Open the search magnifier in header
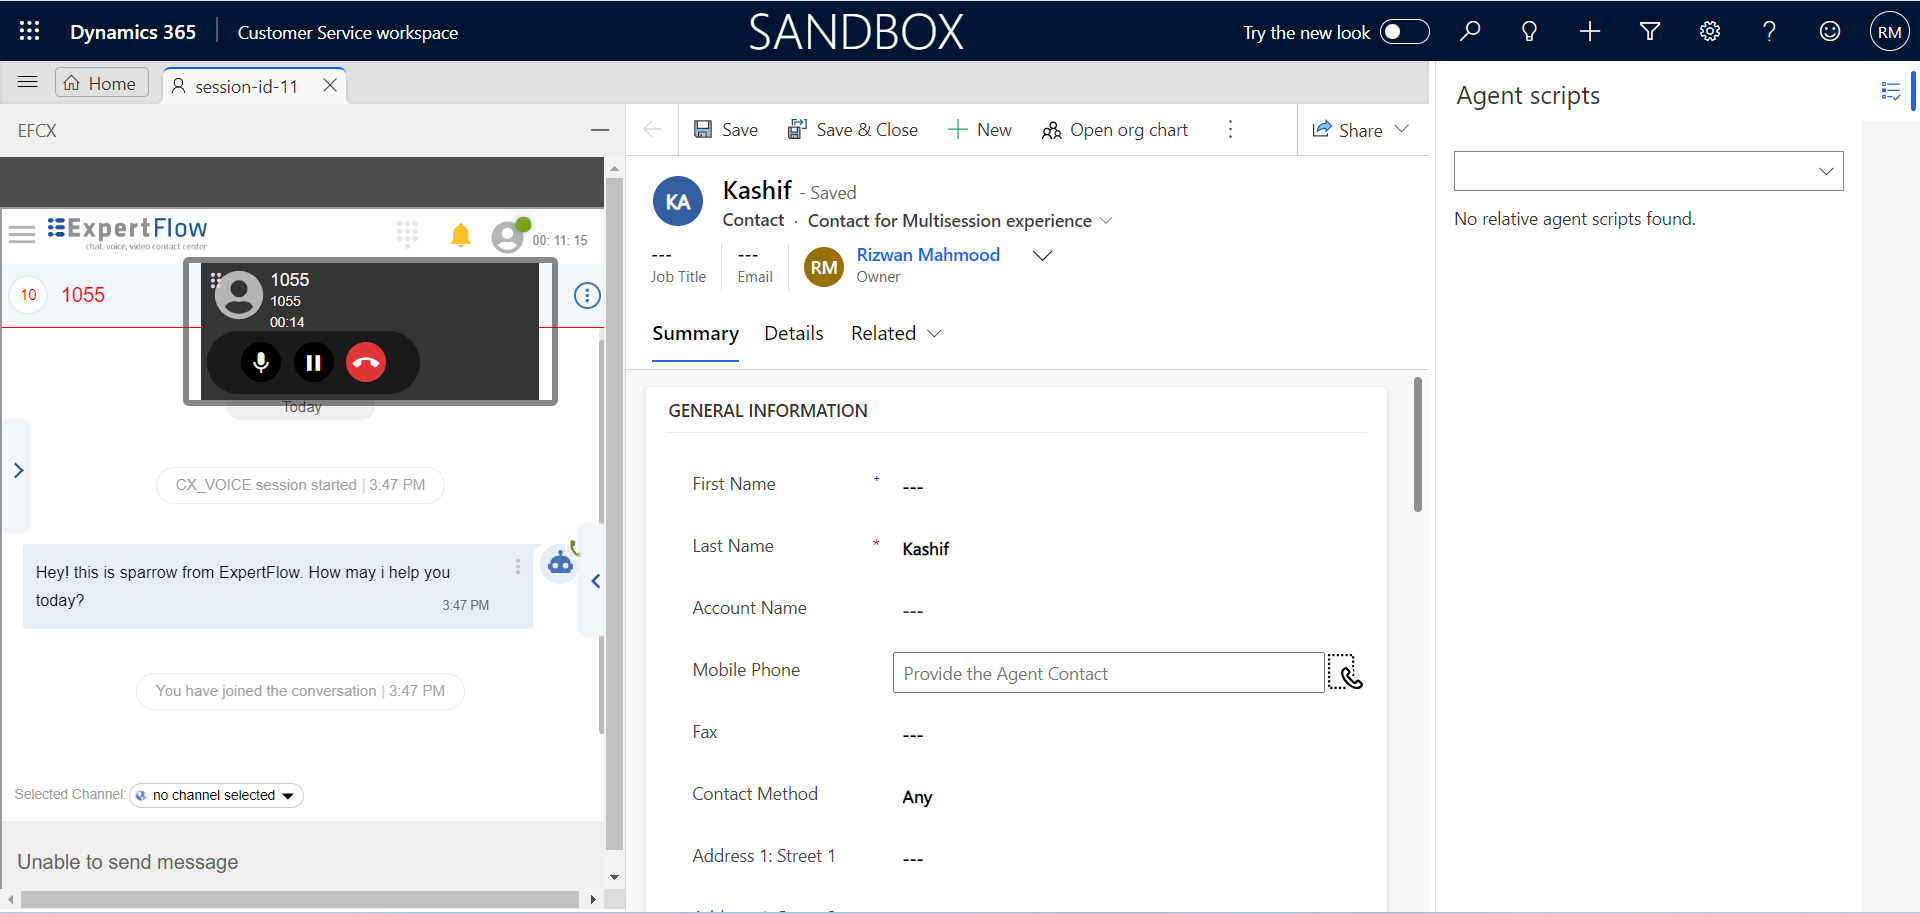Screen dimensions: 1920x914 [1470, 31]
